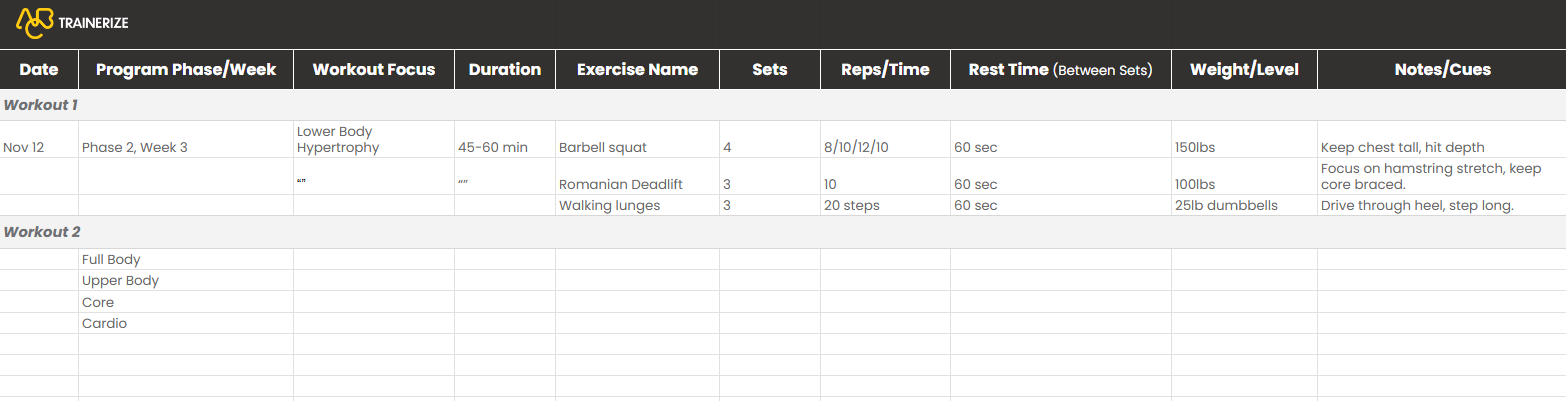Click the Nov 12 date cell
1566x401 pixels.
pos(39,139)
